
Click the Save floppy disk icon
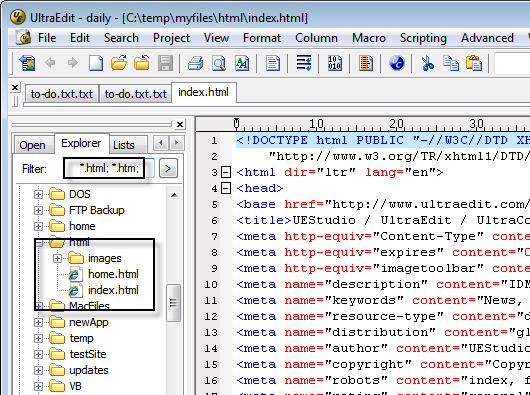pyautogui.click(x=165, y=63)
